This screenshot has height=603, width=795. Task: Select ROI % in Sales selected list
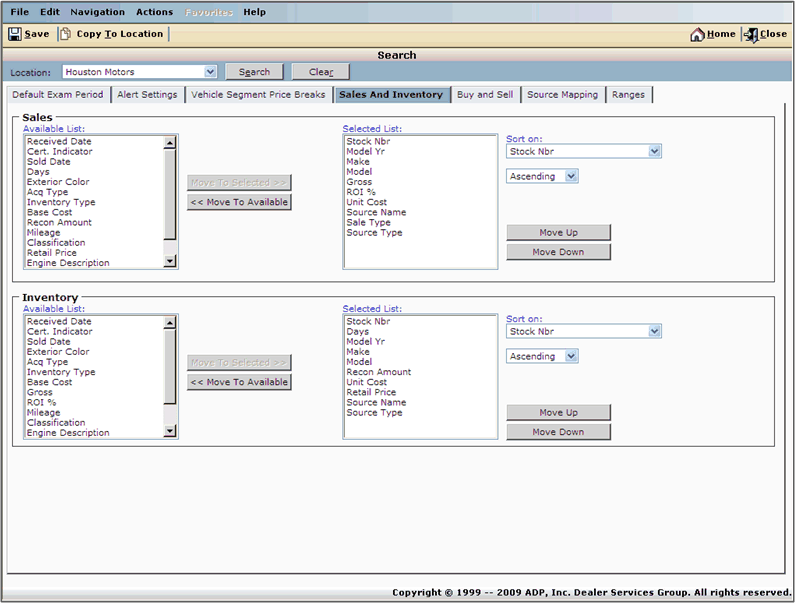click(x=360, y=192)
